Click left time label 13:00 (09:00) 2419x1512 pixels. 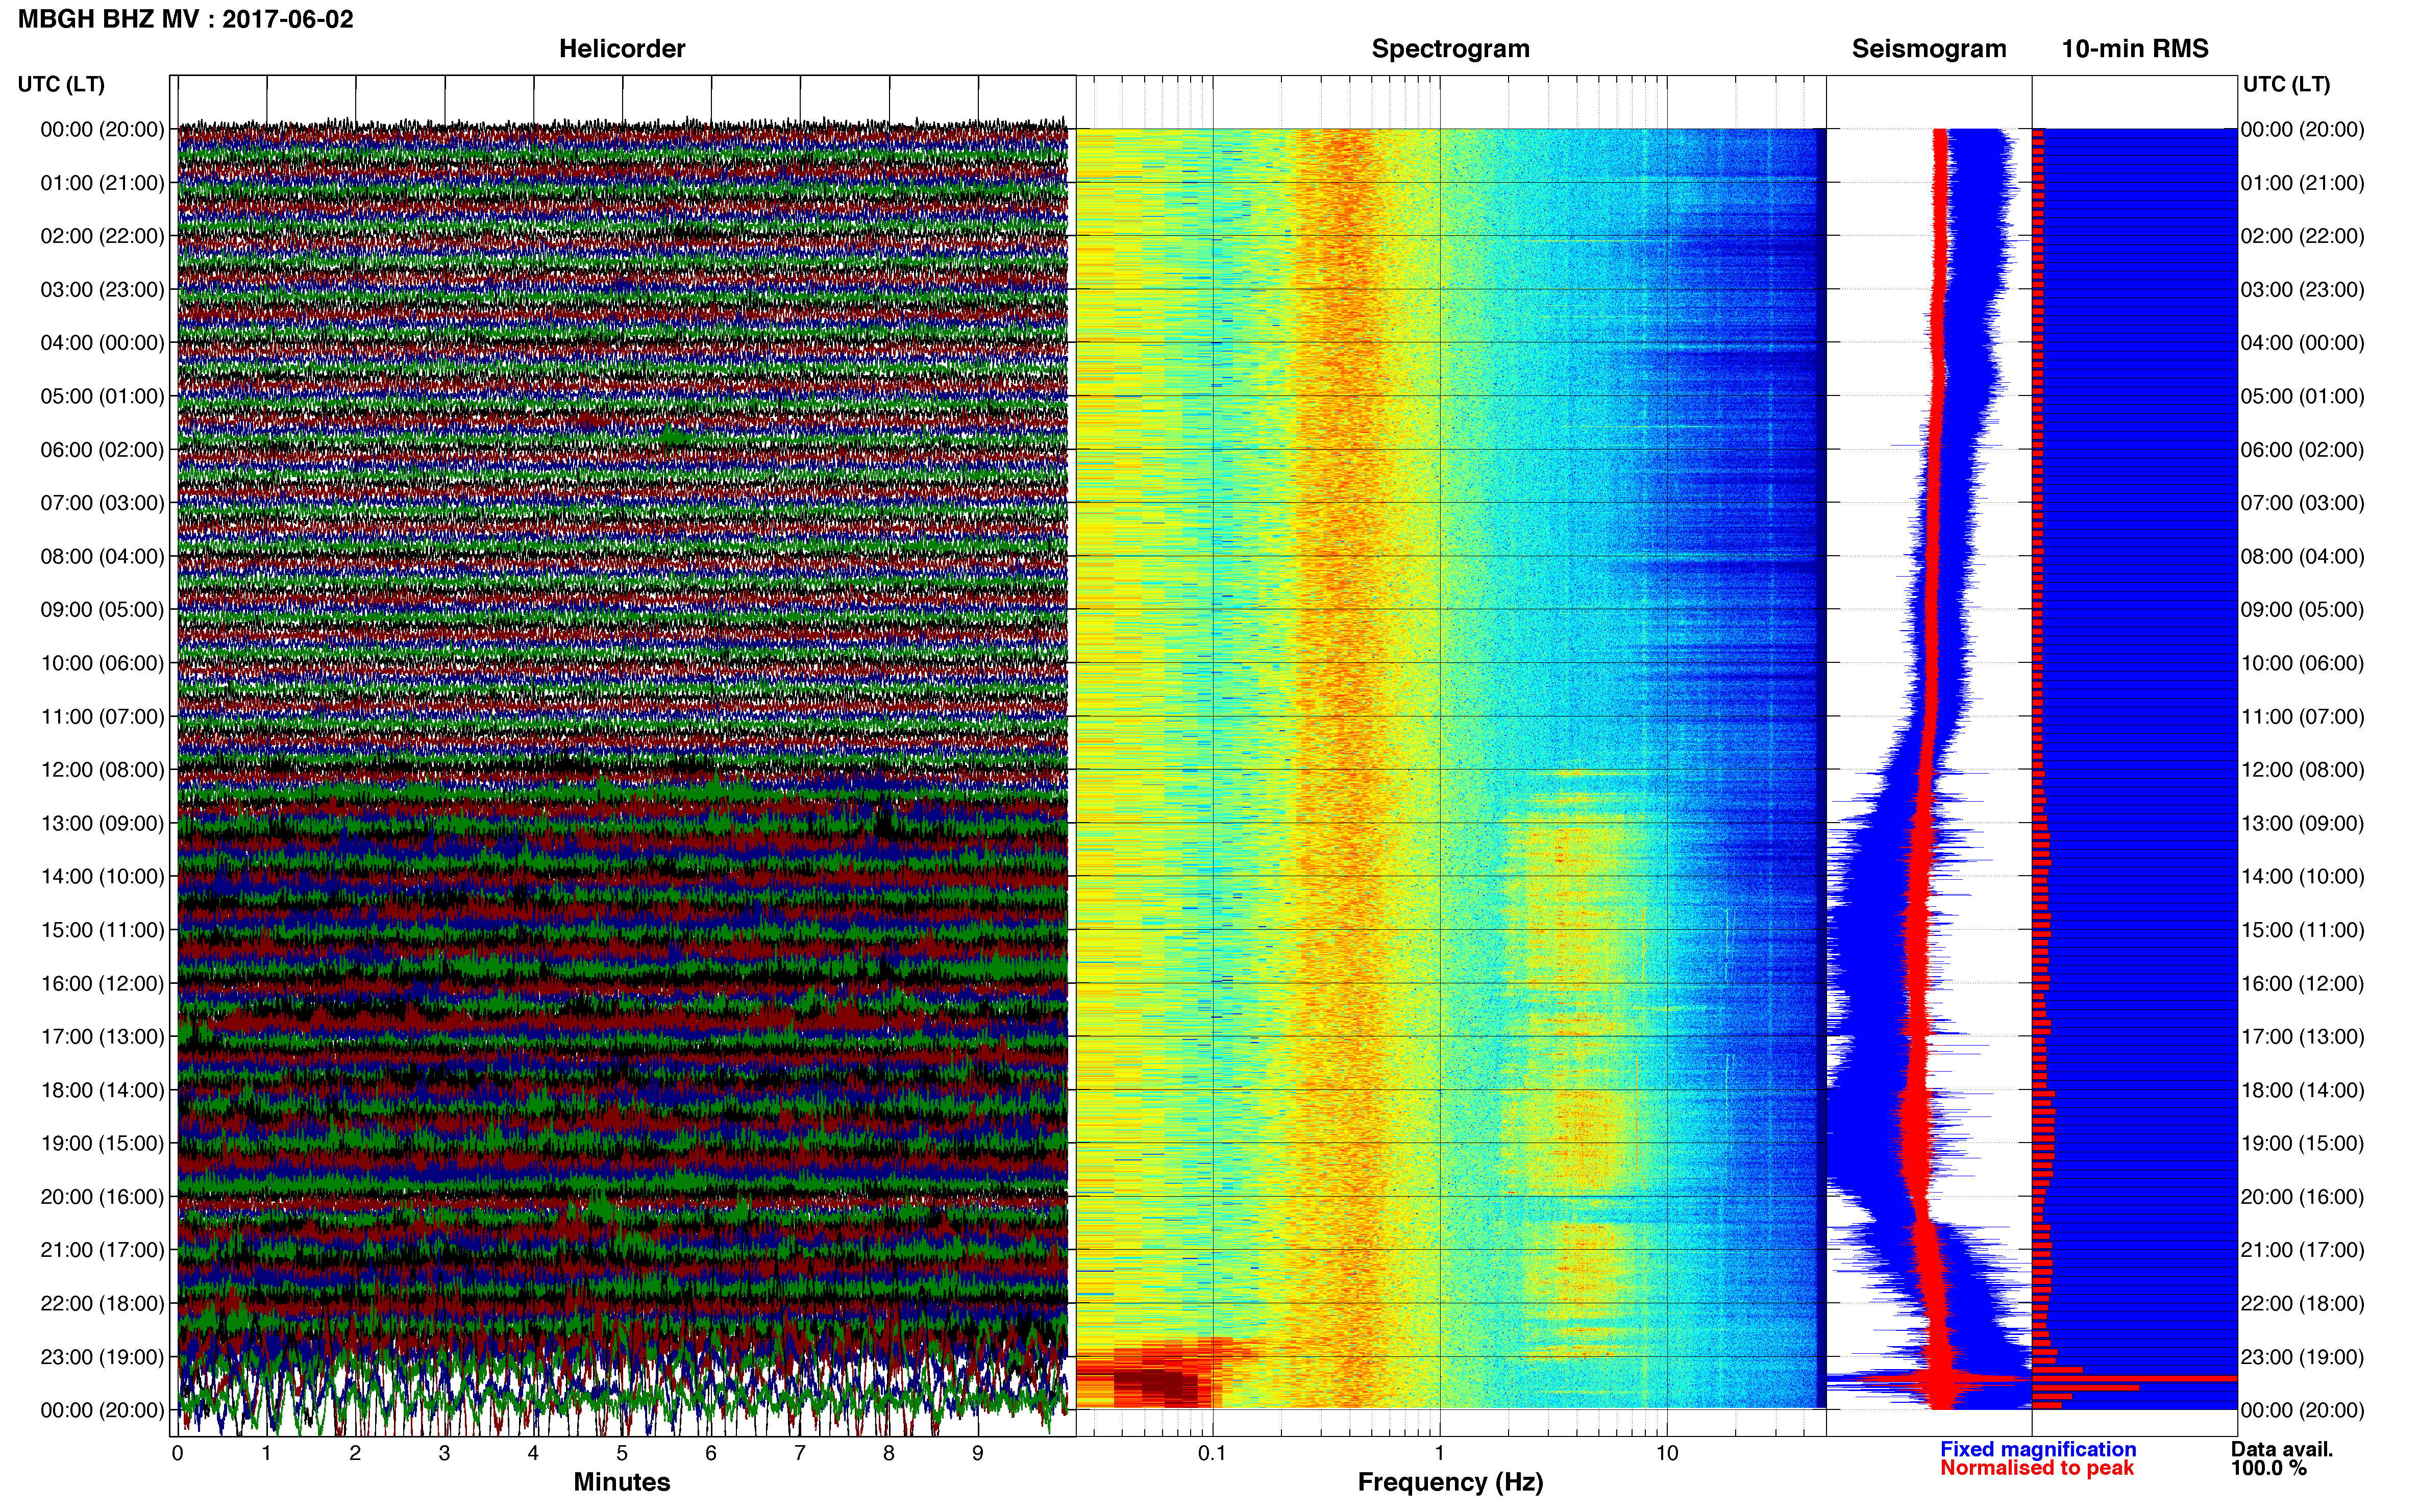(x=102, y=823)
